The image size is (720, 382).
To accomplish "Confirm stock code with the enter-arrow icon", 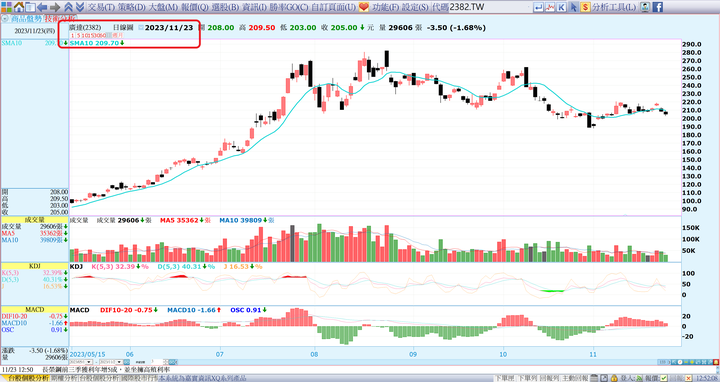I will (538, 7).
